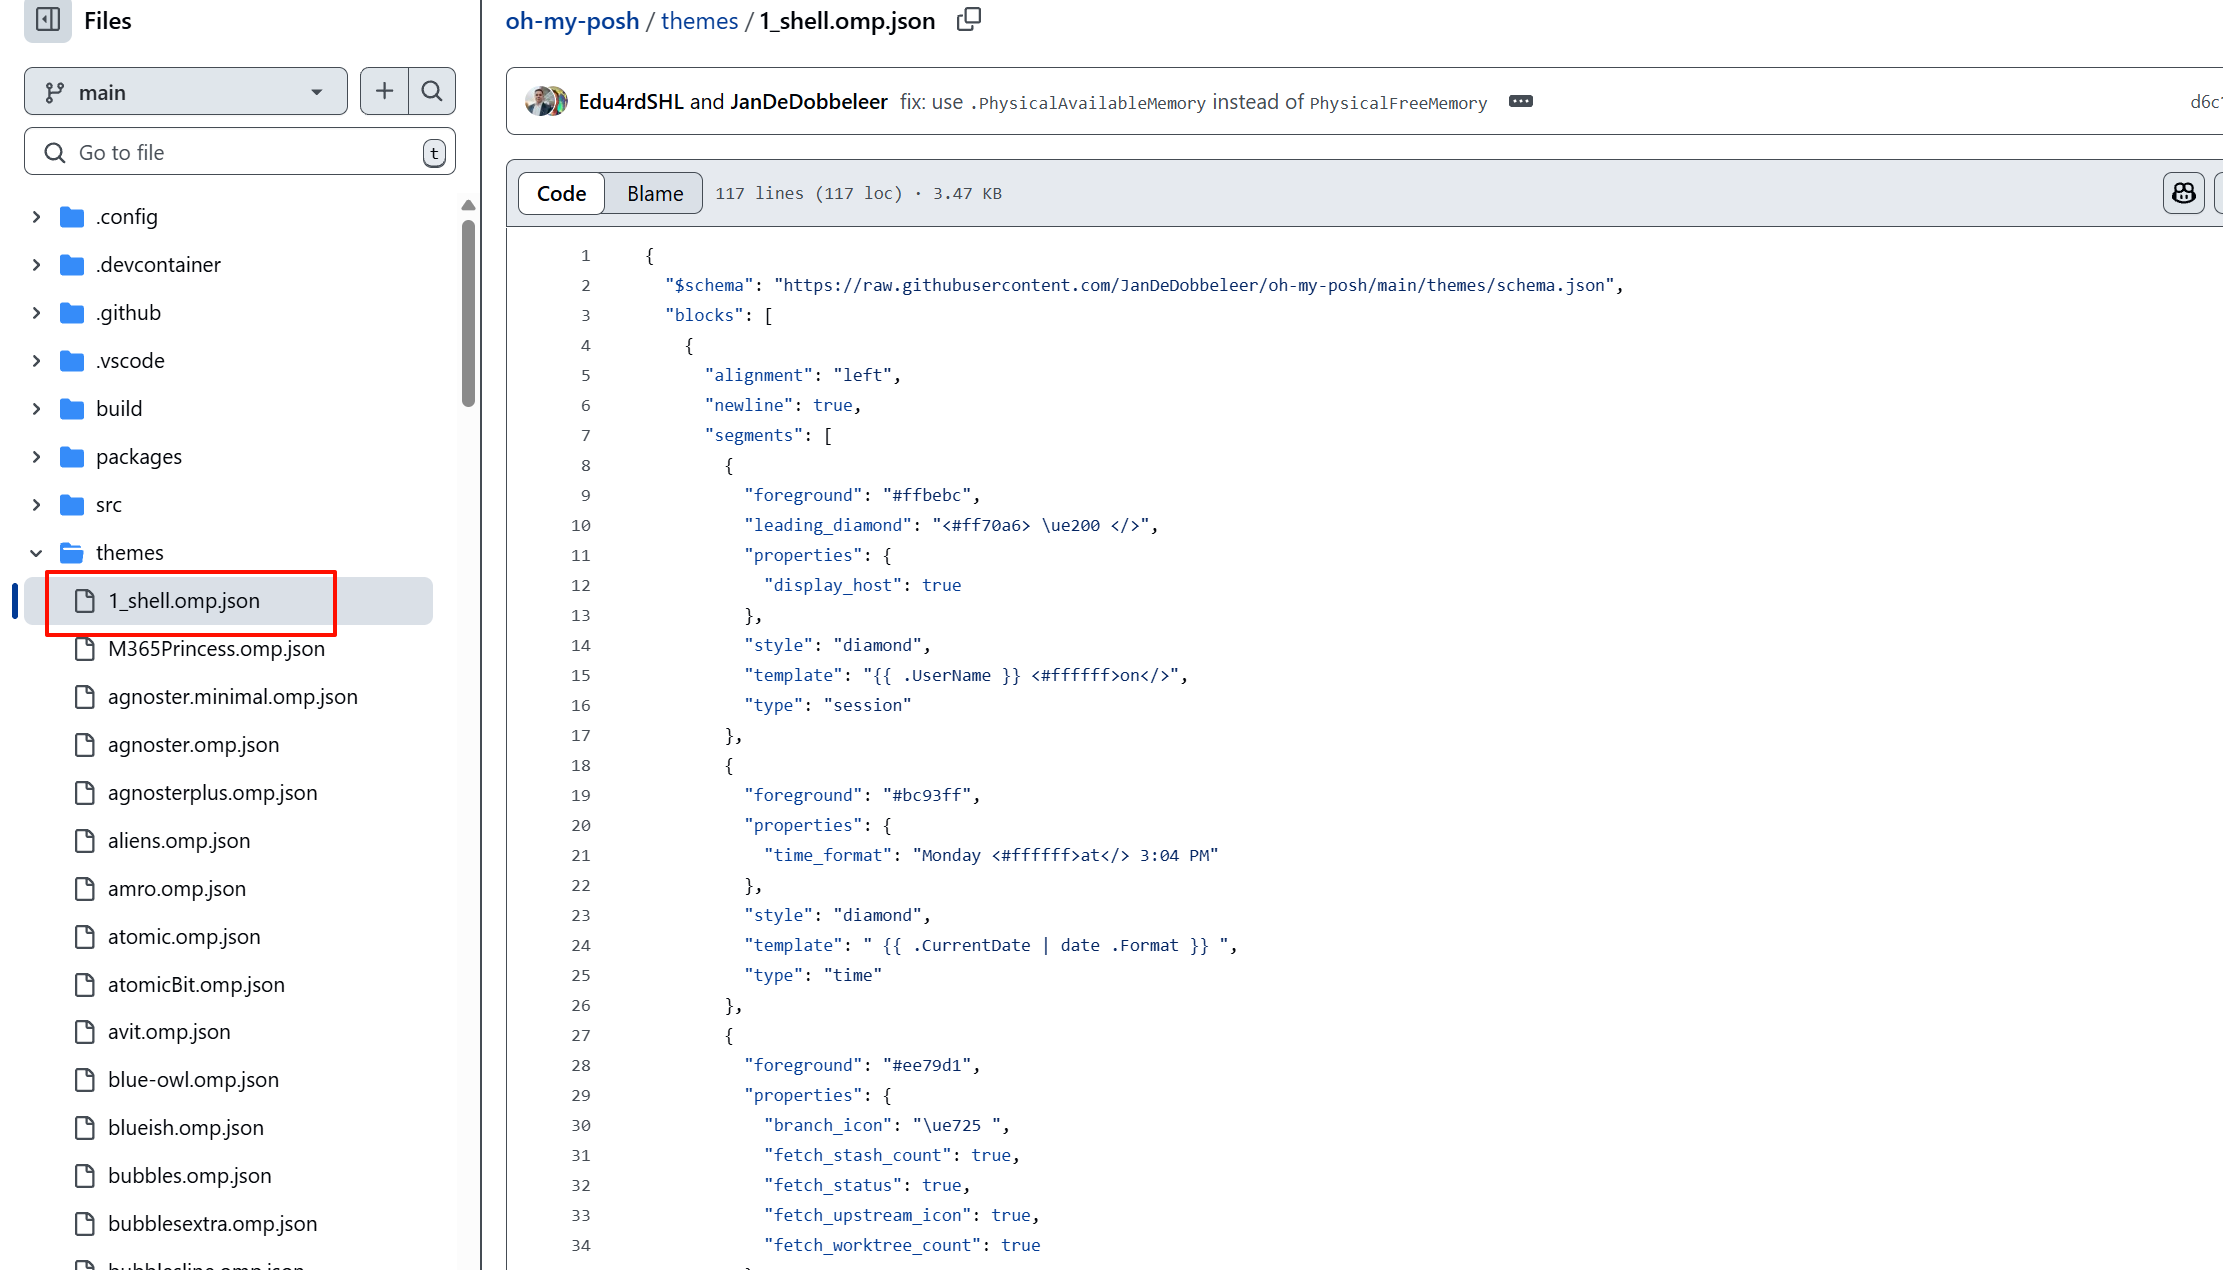Expand the .github folder chevron
The width and height of the screenshot is (2223, 1270).
coord(36,313)
